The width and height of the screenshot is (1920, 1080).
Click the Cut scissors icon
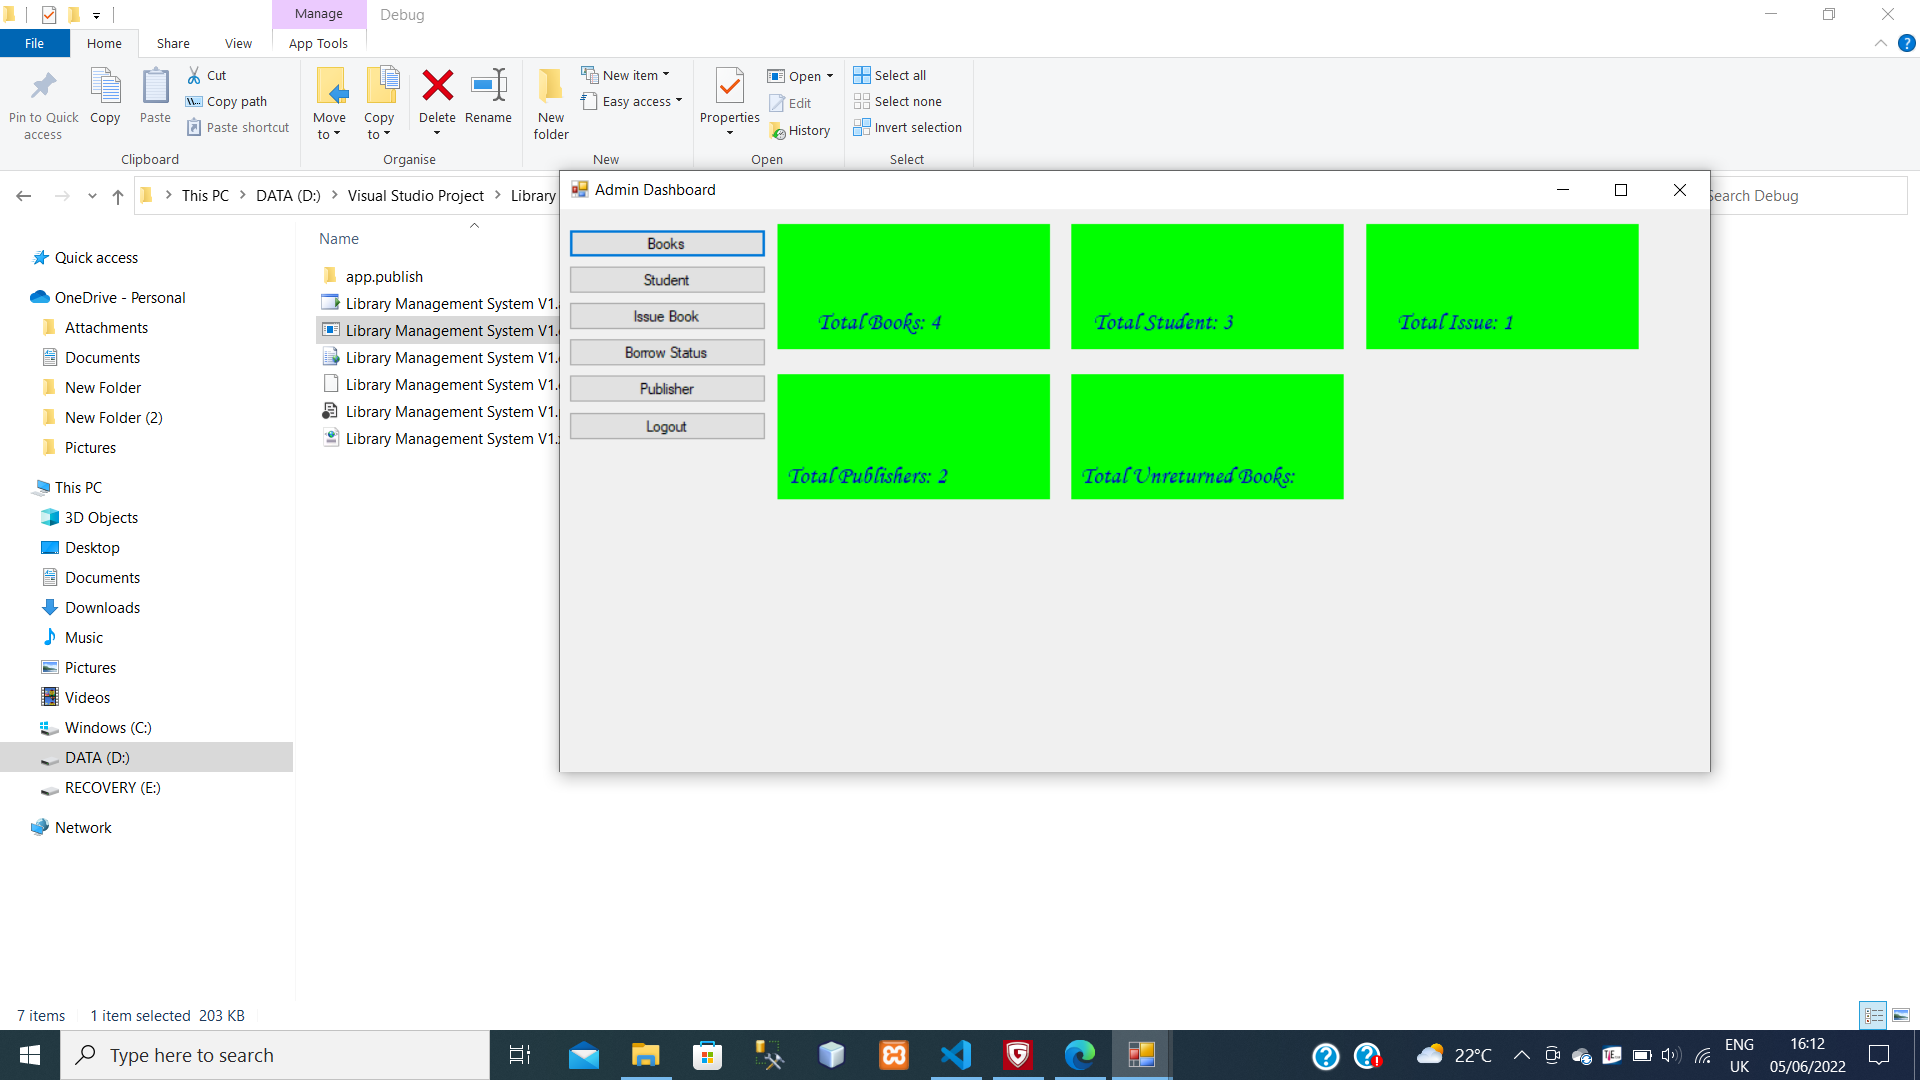(x=194, y=75)
